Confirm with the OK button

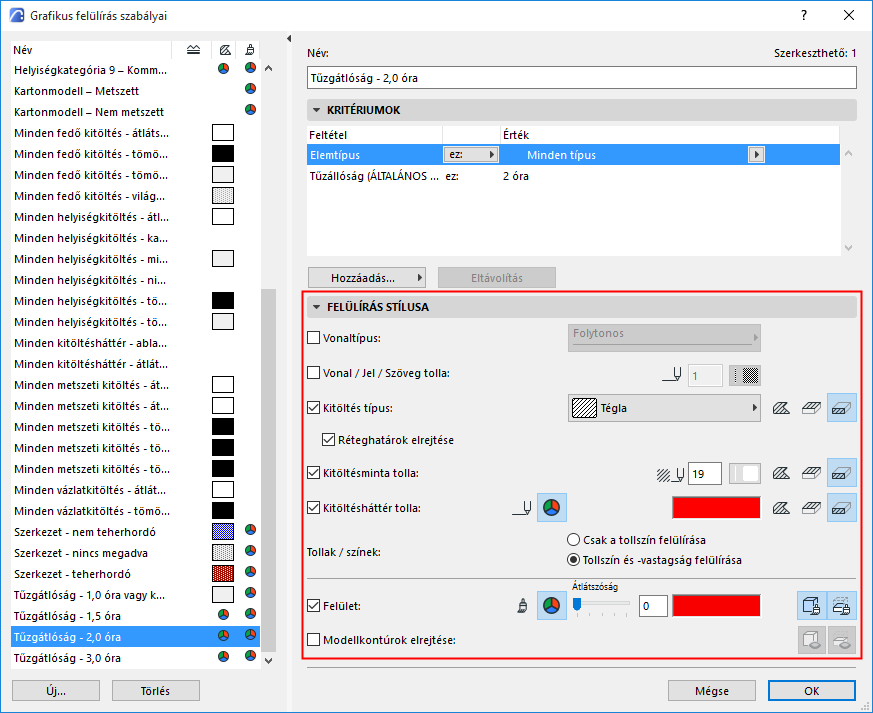(812, 691)
